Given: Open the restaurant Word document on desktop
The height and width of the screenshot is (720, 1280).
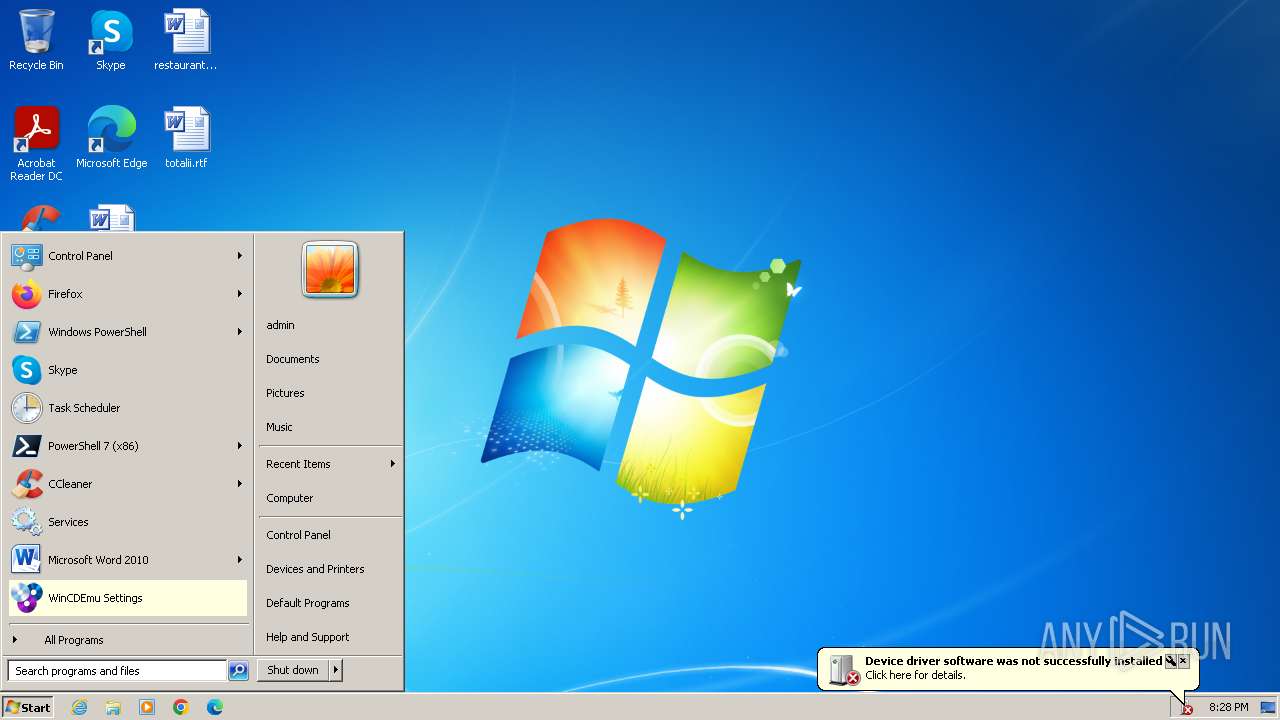Looking at the screenshot, I should 186,40.
